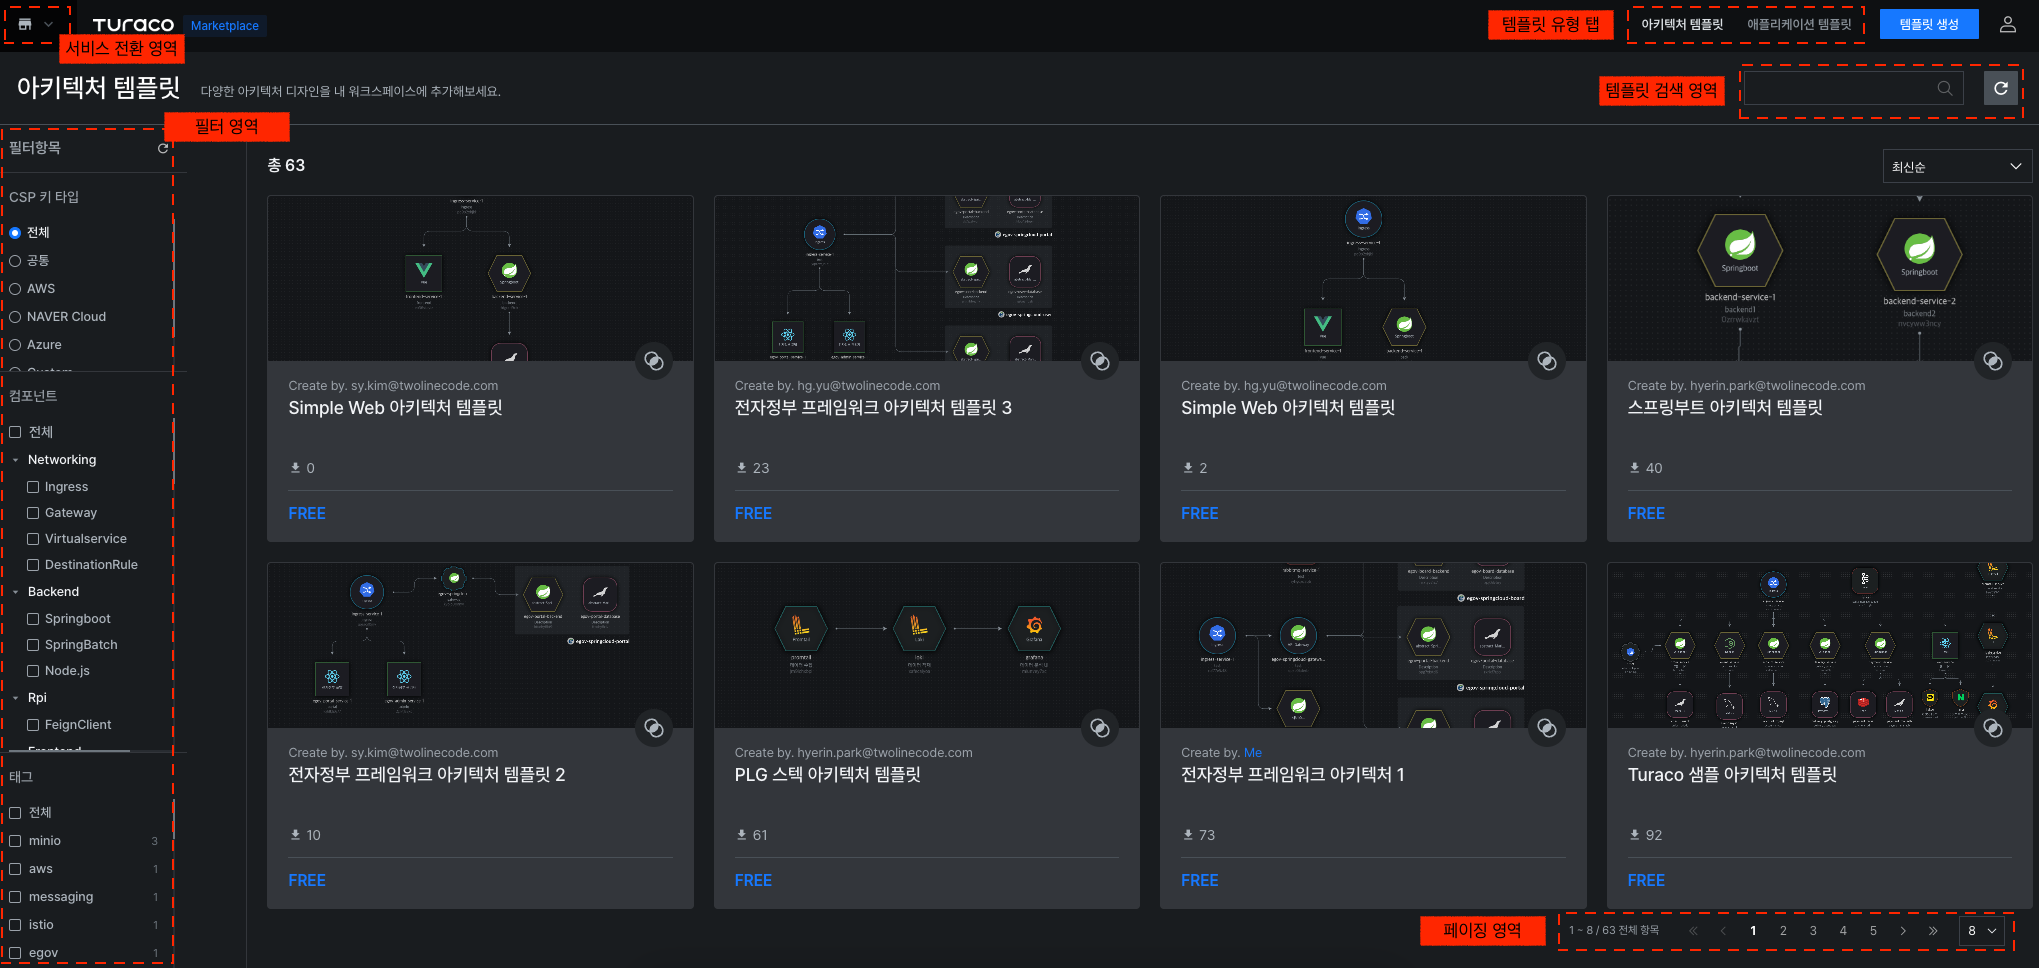This screenshot has height=968, width=2039.
Task: Go to page 4
Action: coord(1843,930)
